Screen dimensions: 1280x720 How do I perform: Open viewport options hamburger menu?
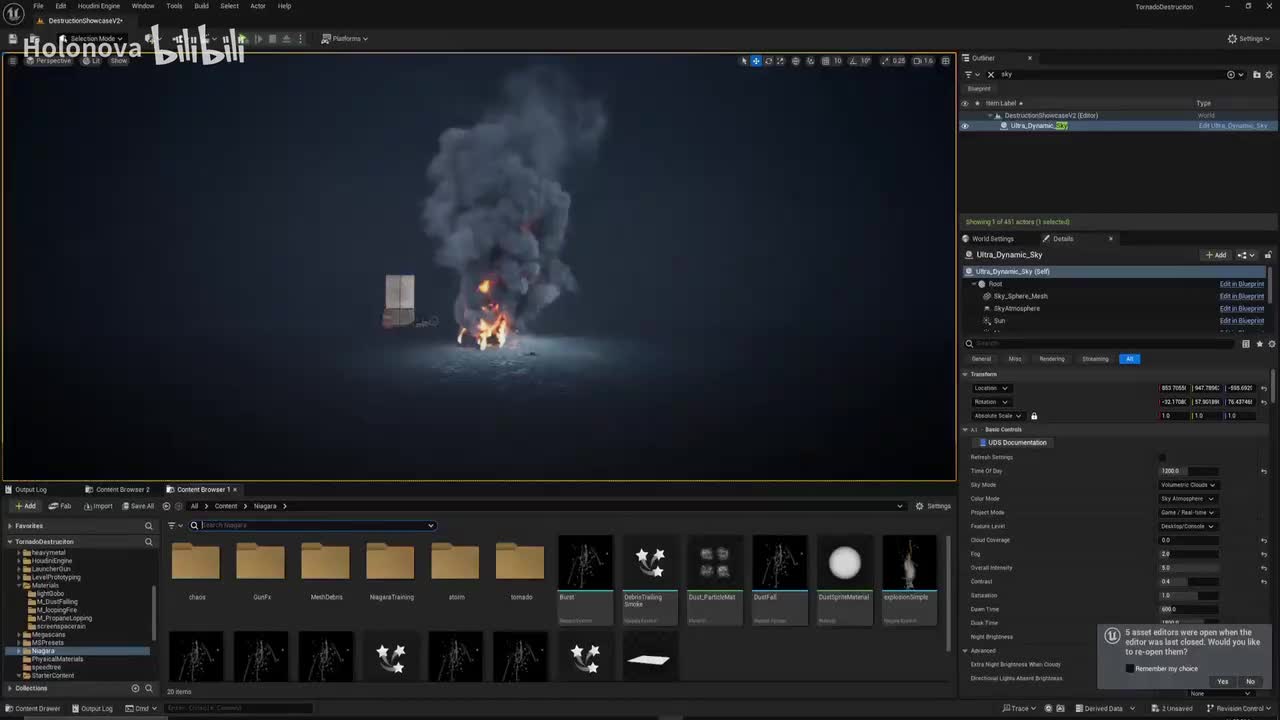pos(13,61)
